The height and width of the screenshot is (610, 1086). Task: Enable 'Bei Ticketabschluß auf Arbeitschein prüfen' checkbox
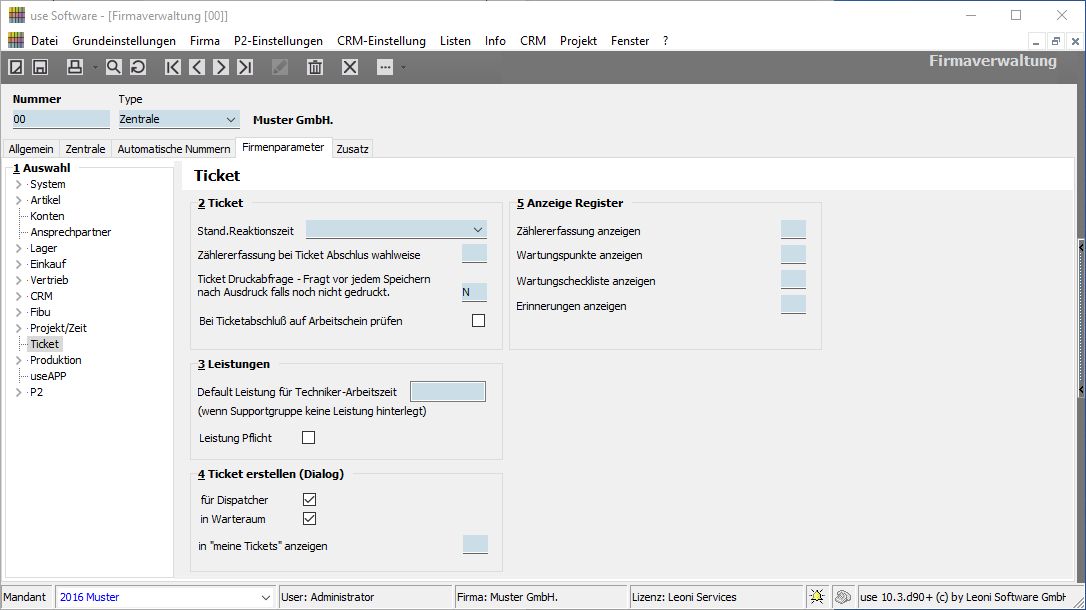click(478, 321)
